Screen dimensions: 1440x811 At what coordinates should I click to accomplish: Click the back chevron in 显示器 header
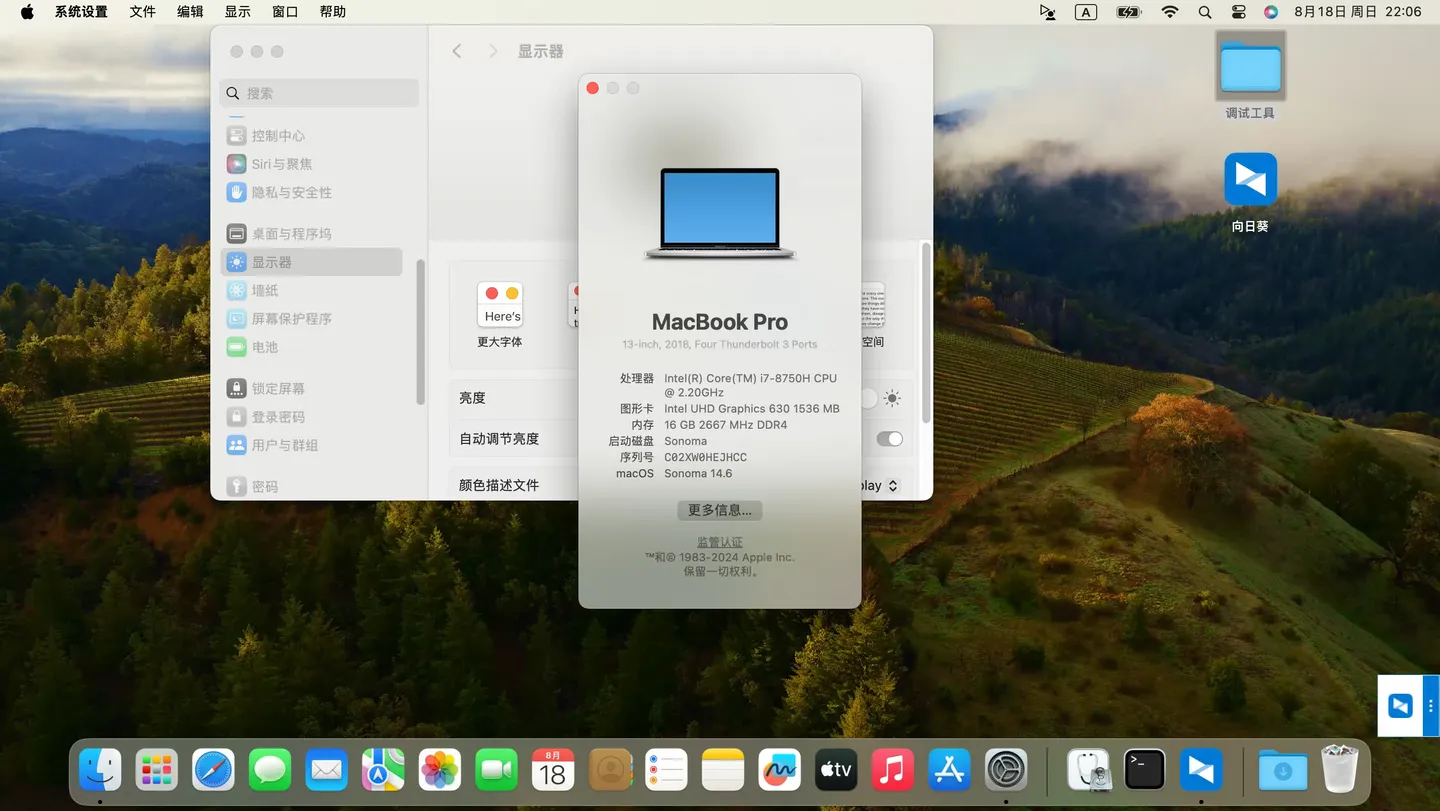(457, 51)
